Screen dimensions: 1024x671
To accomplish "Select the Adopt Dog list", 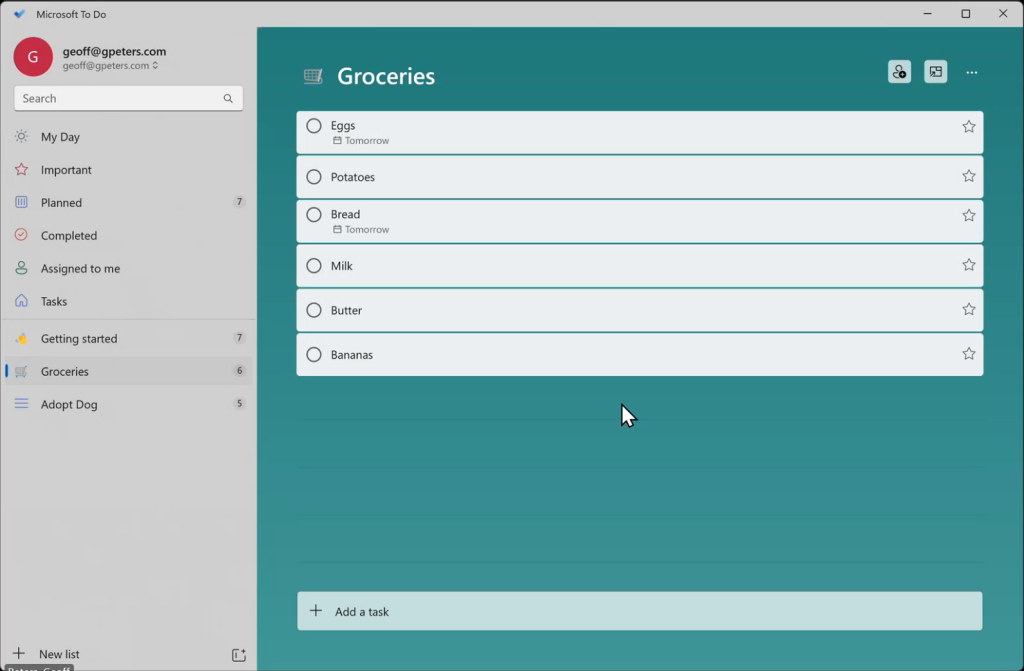I will pos(69,405).
